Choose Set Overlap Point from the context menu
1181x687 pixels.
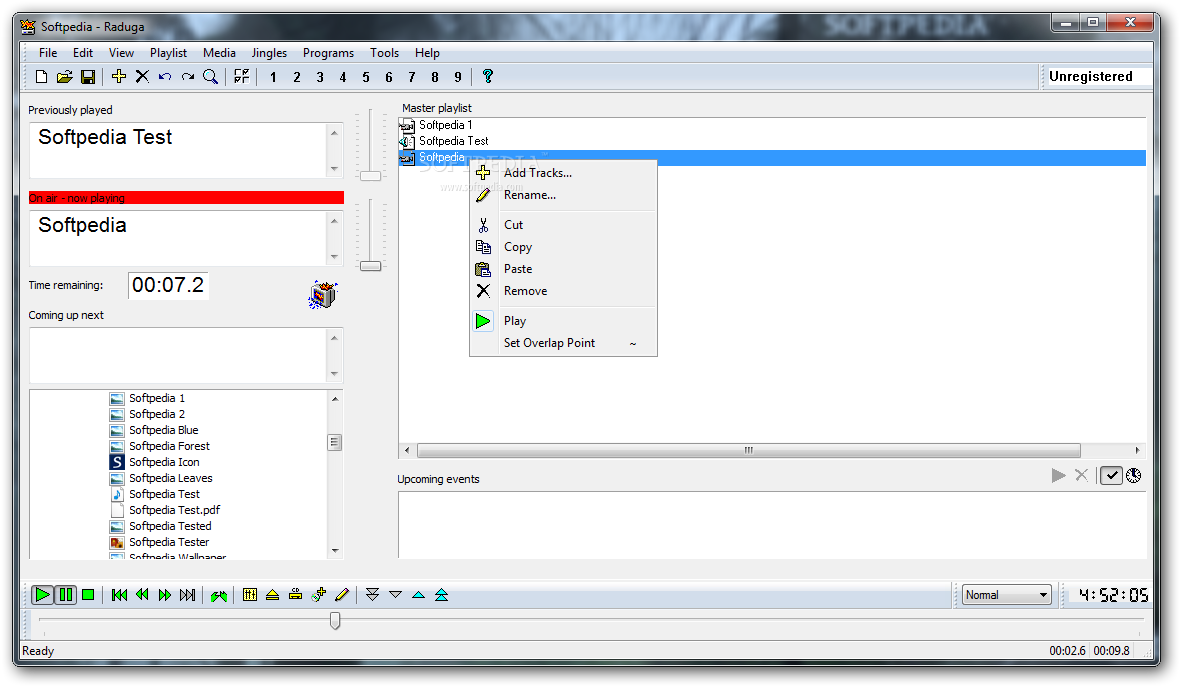[x=563, y=343]
